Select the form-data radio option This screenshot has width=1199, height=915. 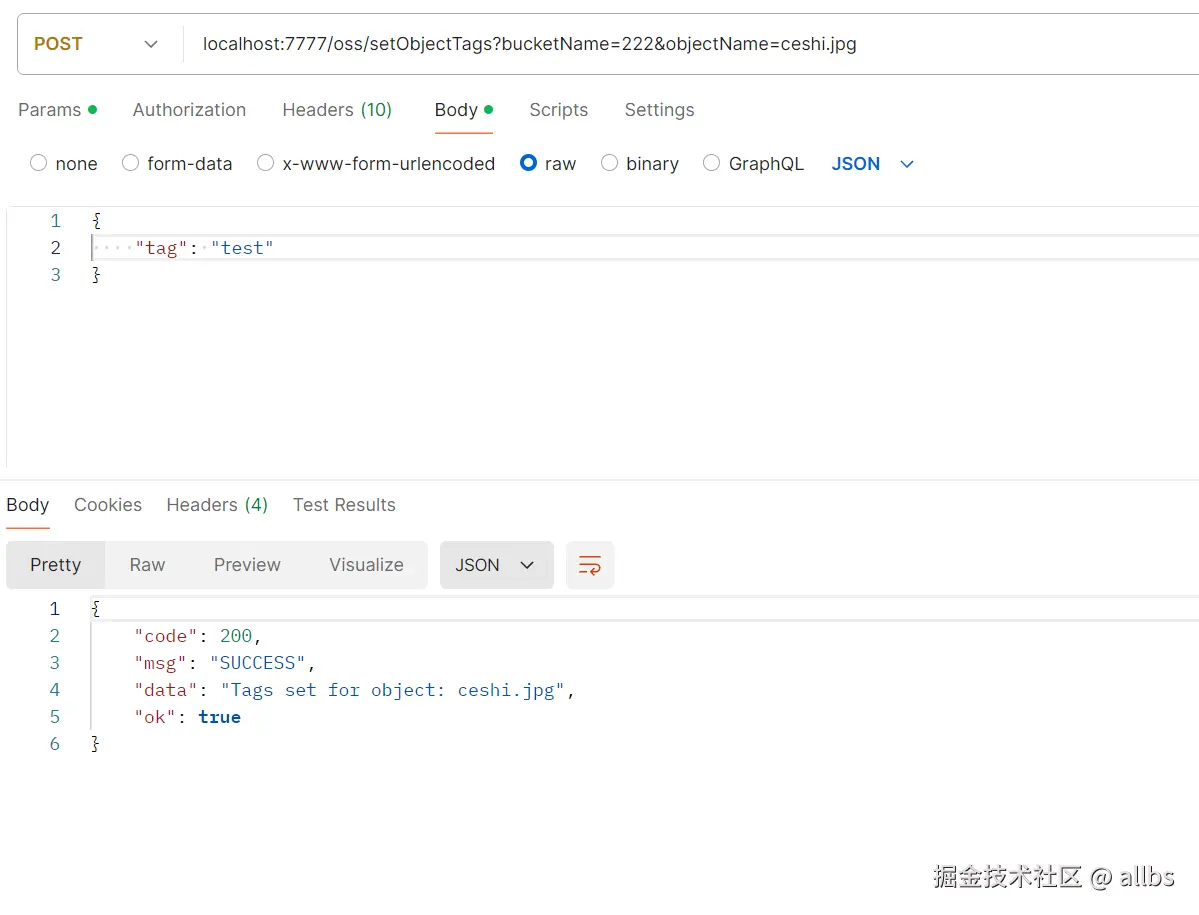131,163
